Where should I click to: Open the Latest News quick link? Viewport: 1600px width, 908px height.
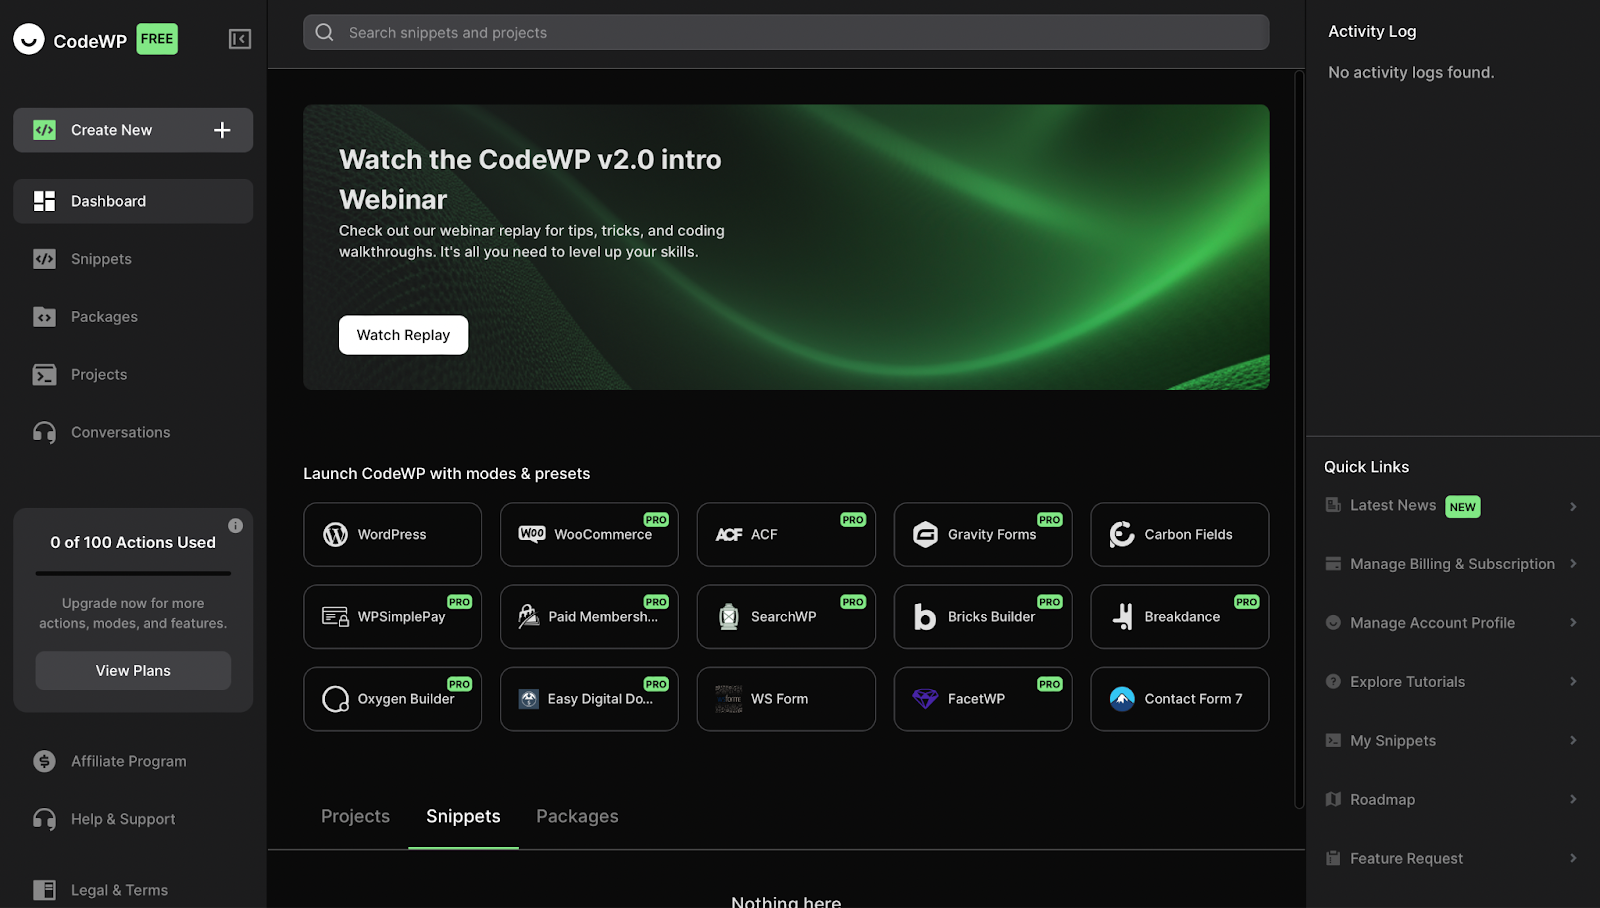pyautogui.click(x=1453, y=506)
